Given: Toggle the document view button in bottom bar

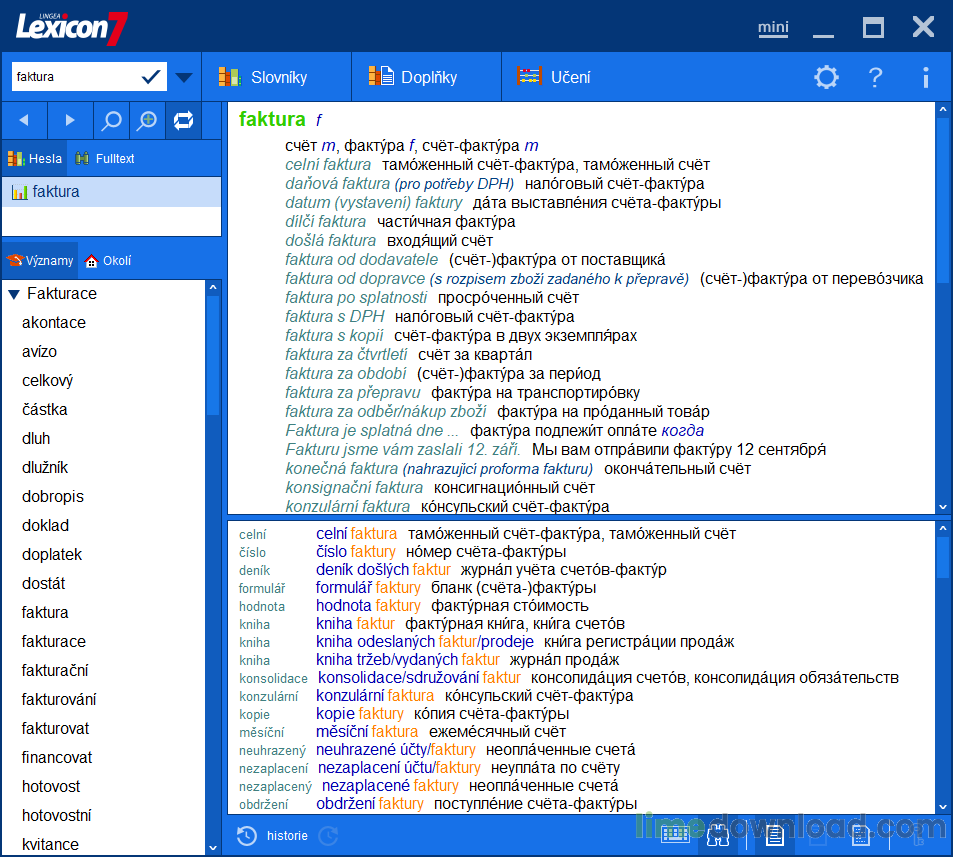Looking at the screenshot, I should (774, 834).
